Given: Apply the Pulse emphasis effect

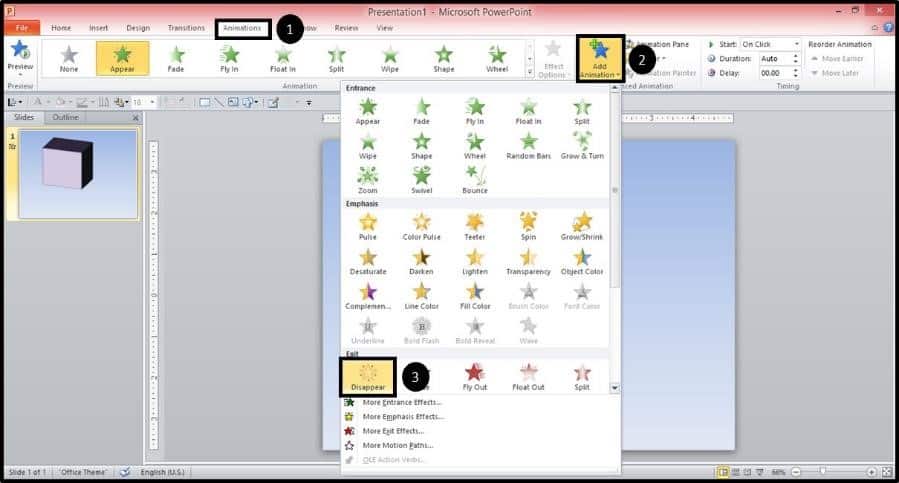Looking at the screenshot, I should tap(368, 227).
